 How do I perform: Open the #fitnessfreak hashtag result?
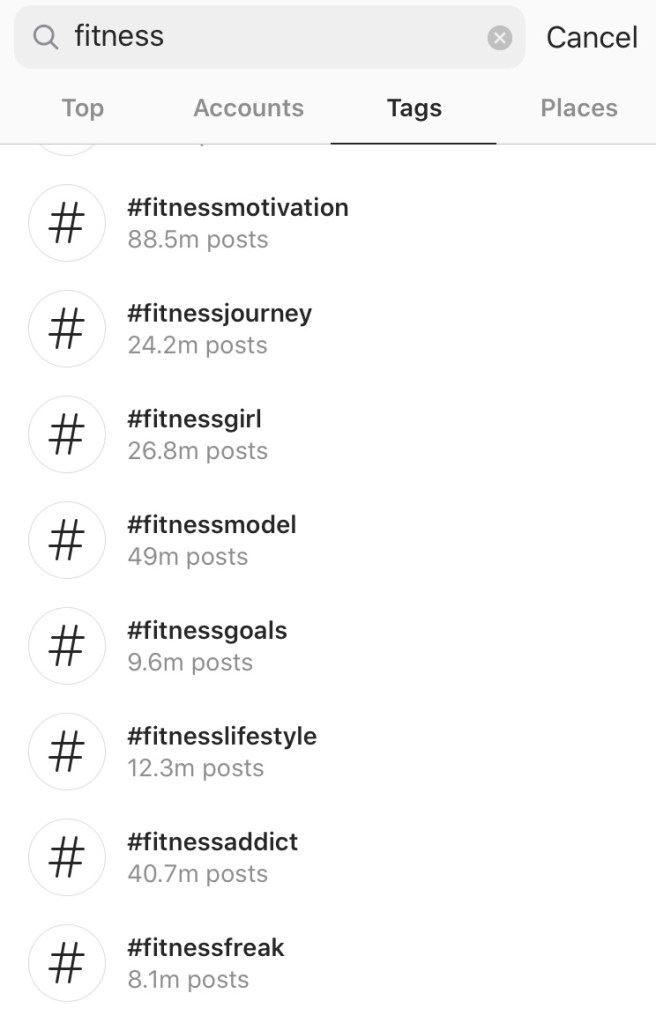[206, 948]
